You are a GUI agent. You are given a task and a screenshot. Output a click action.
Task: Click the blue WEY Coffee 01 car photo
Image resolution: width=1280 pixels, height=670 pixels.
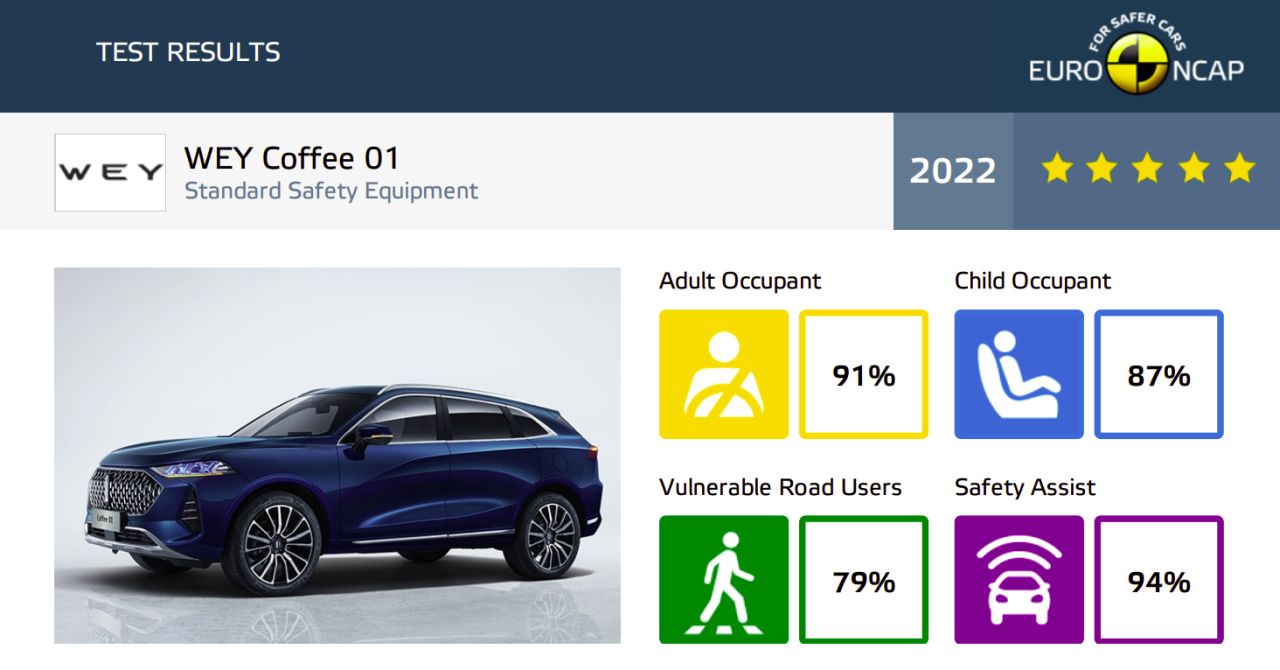(x=337, y=455)
